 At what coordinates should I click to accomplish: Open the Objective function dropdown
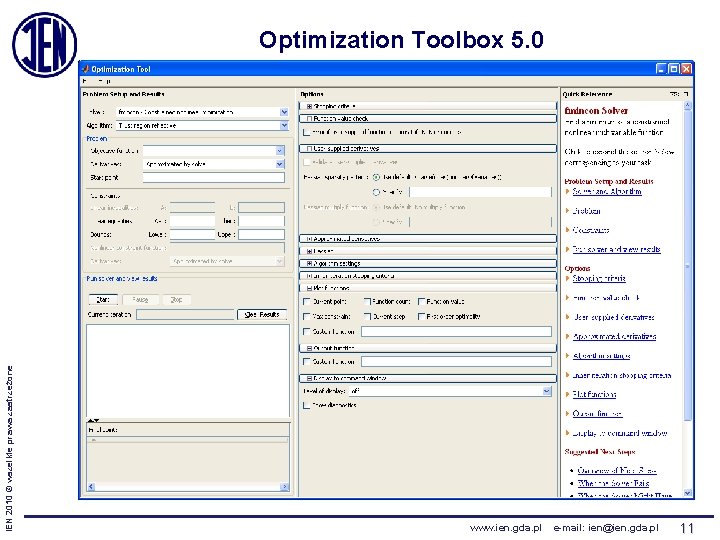[x=280, y=151]
